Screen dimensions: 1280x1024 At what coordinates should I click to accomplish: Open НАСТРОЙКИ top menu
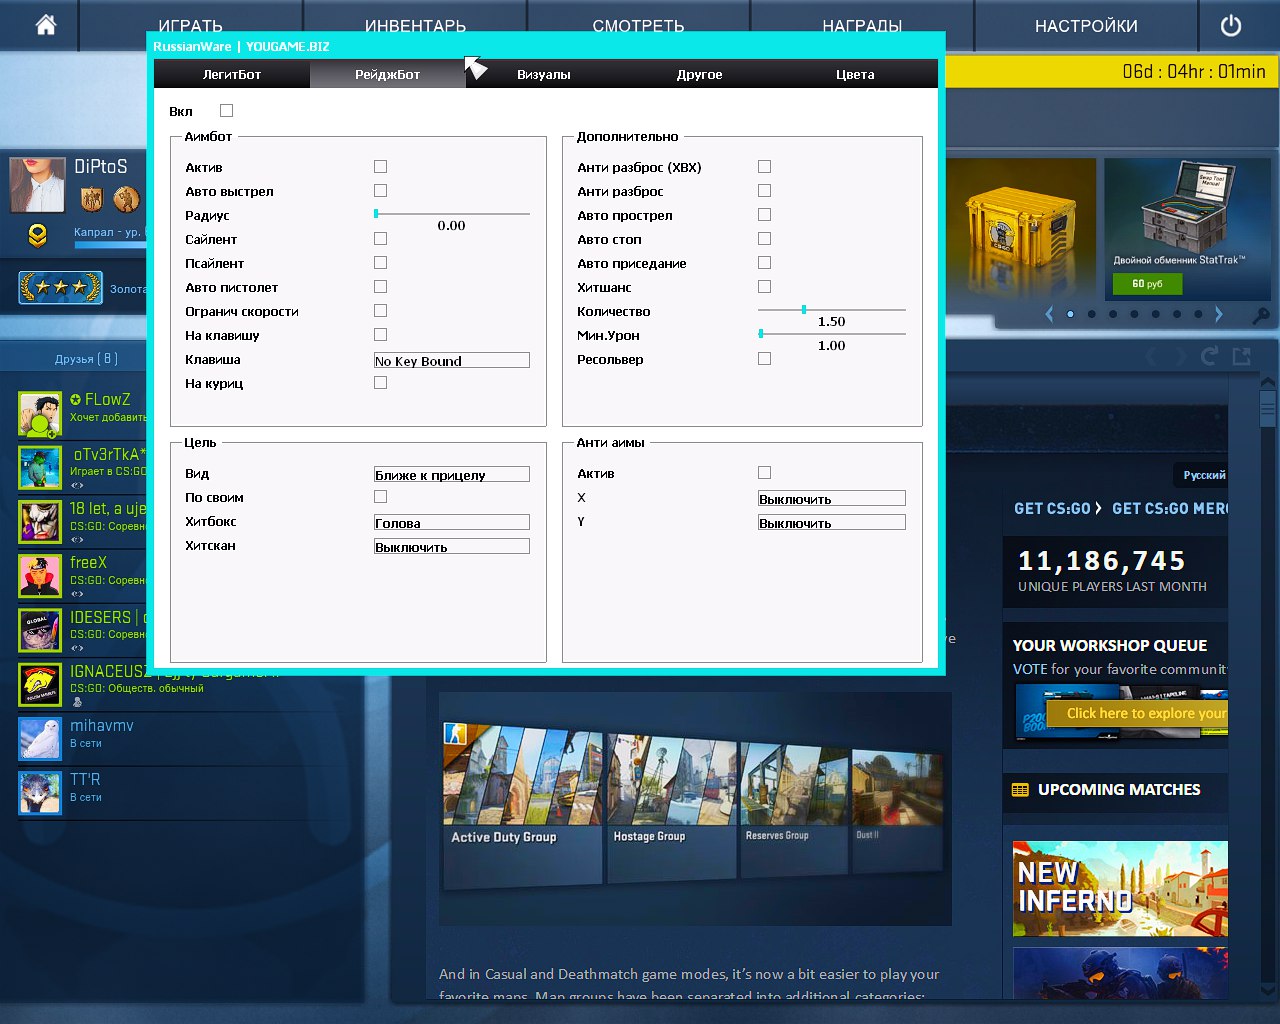coord(1086,26)
